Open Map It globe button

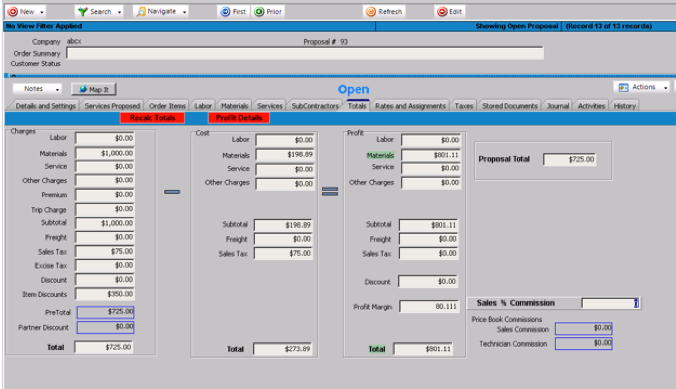[x=94, y=89]
